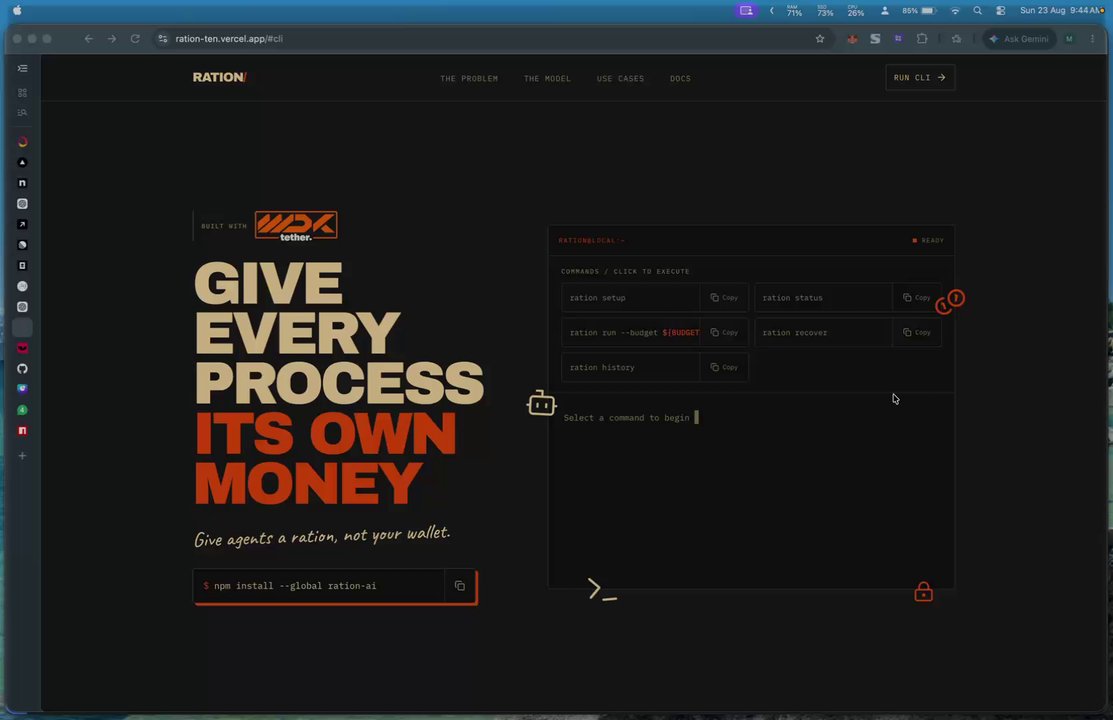Click the npm install command text
Image resolution: width=1113 pixels, height=720 pixels.
[295, 586]
